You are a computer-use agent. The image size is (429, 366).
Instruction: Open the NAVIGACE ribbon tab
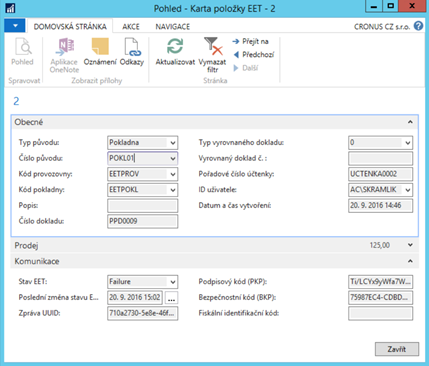173,27
